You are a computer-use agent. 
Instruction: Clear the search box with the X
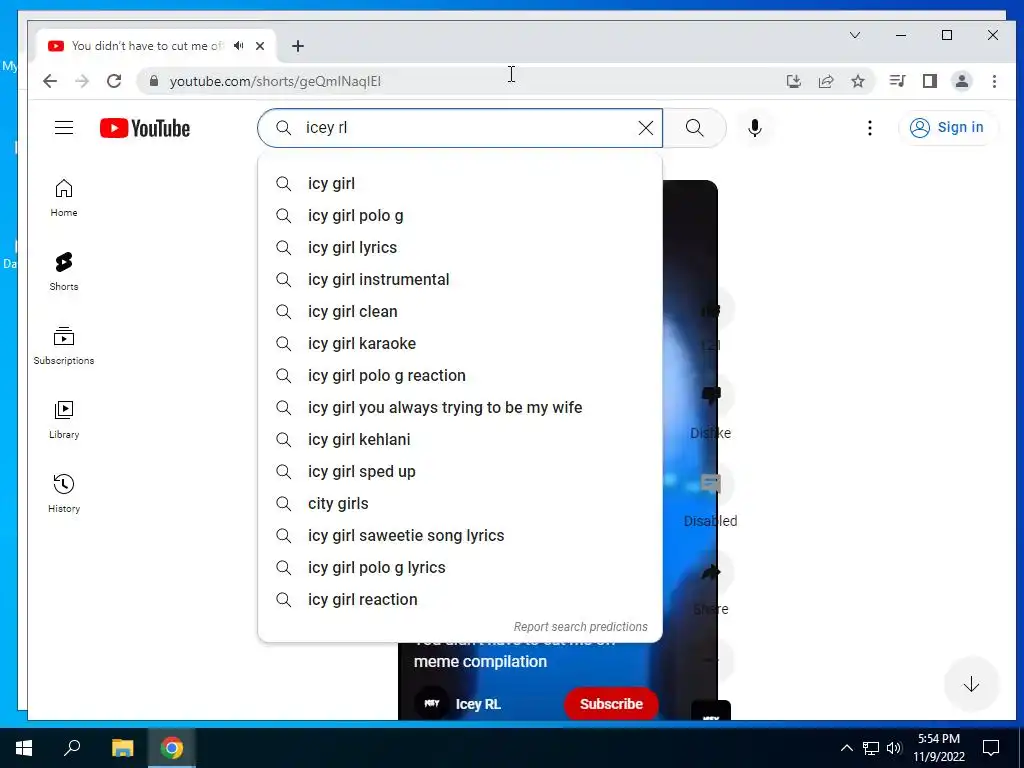(x=645, y=128)
